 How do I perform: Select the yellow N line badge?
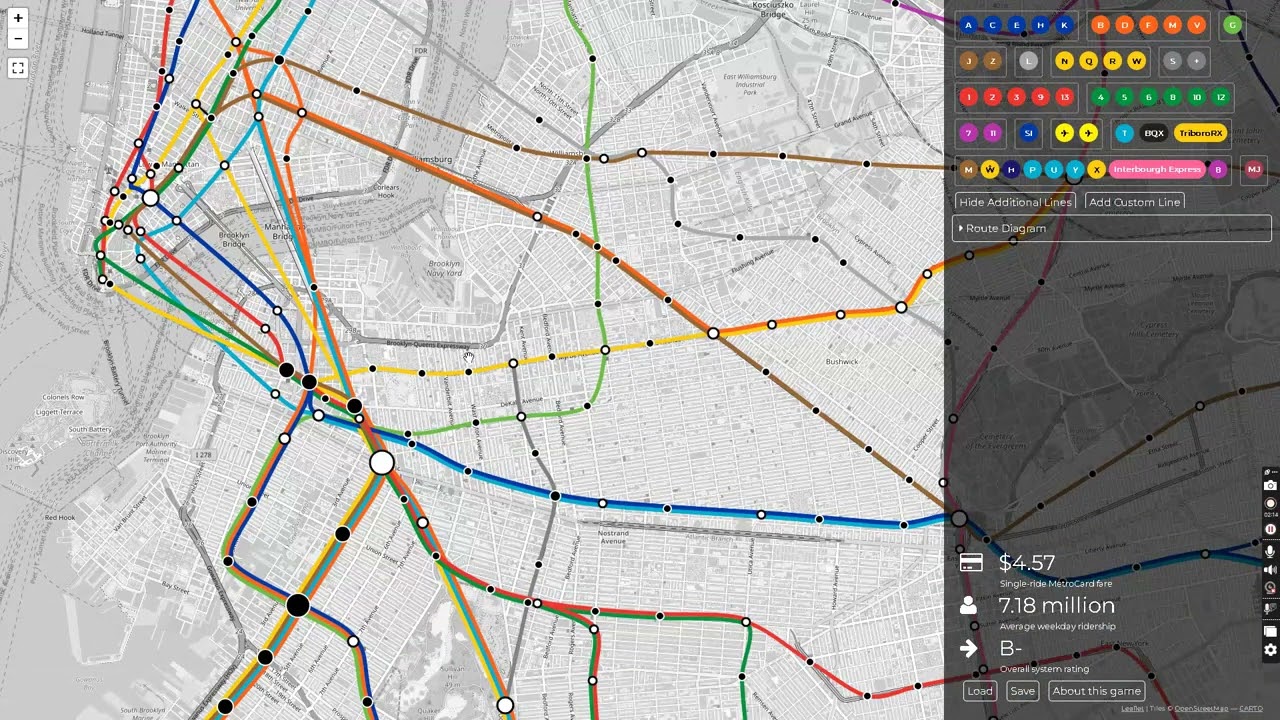click(x=1064, y=61)
